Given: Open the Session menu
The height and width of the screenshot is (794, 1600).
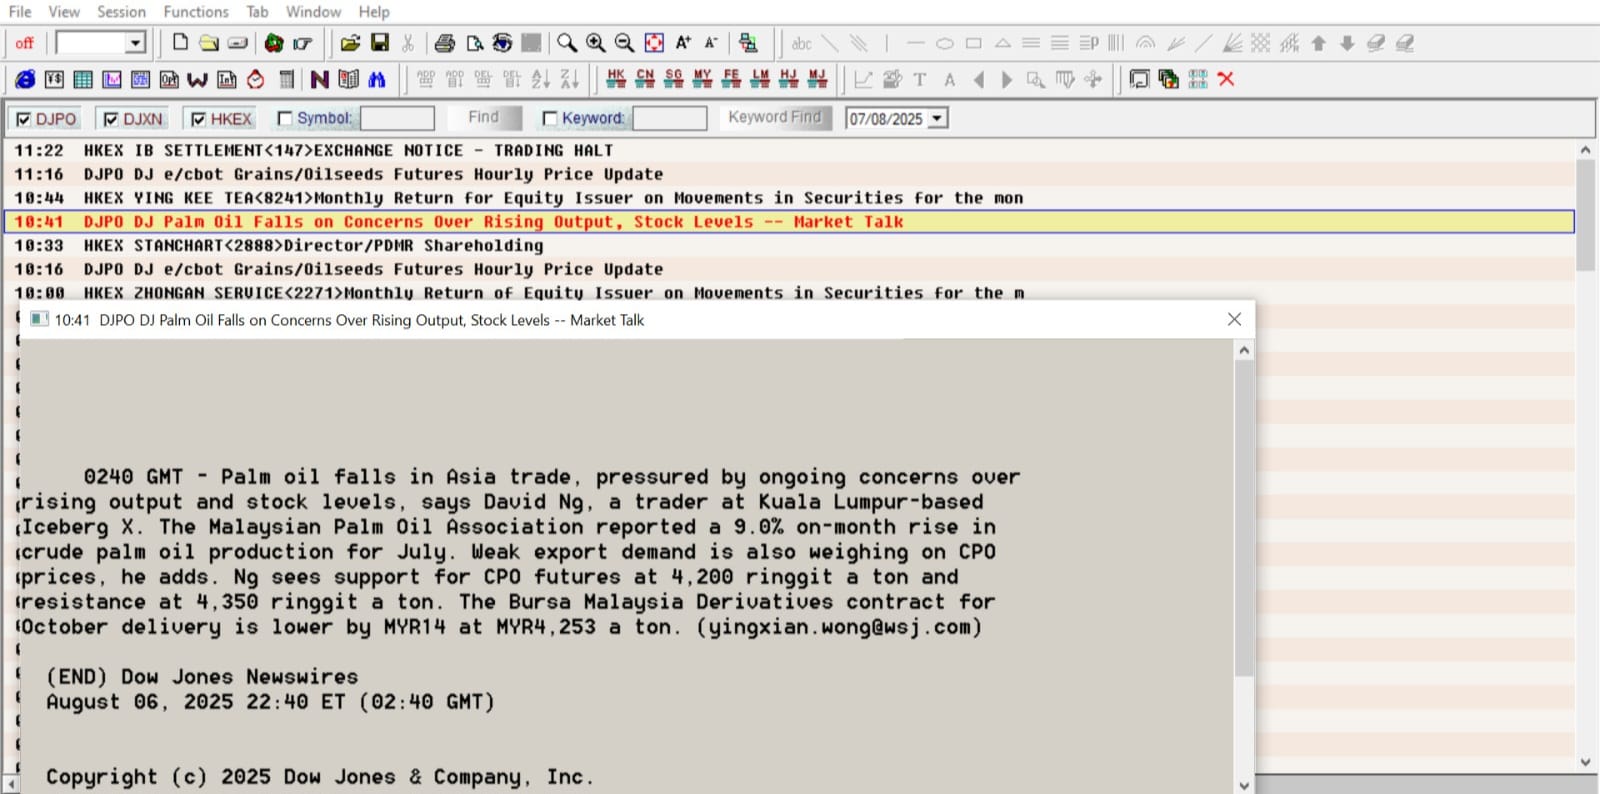Looking at the screenshot, I should [121, 12].
